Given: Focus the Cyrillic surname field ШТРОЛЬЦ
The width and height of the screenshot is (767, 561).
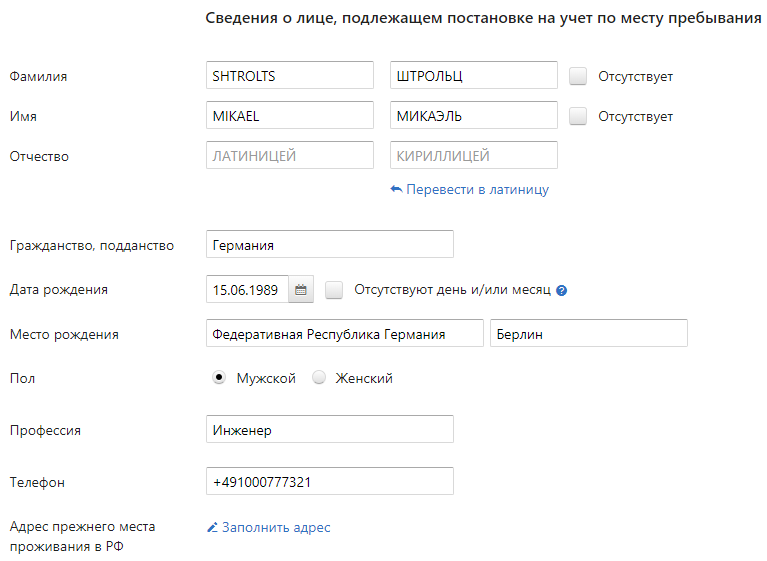Looking at the screenshot, I should click(474, 75).
